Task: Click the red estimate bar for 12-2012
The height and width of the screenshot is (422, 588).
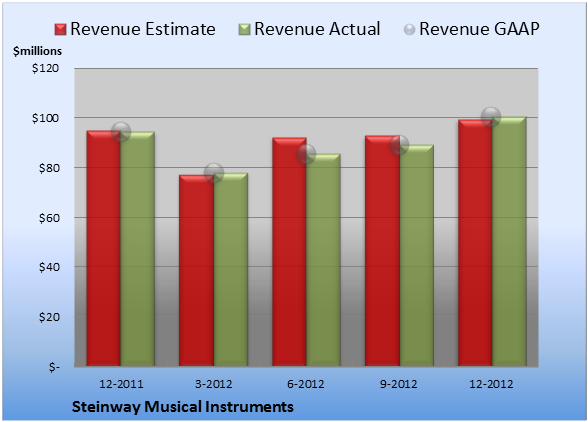Action: [x=475, y=243]
